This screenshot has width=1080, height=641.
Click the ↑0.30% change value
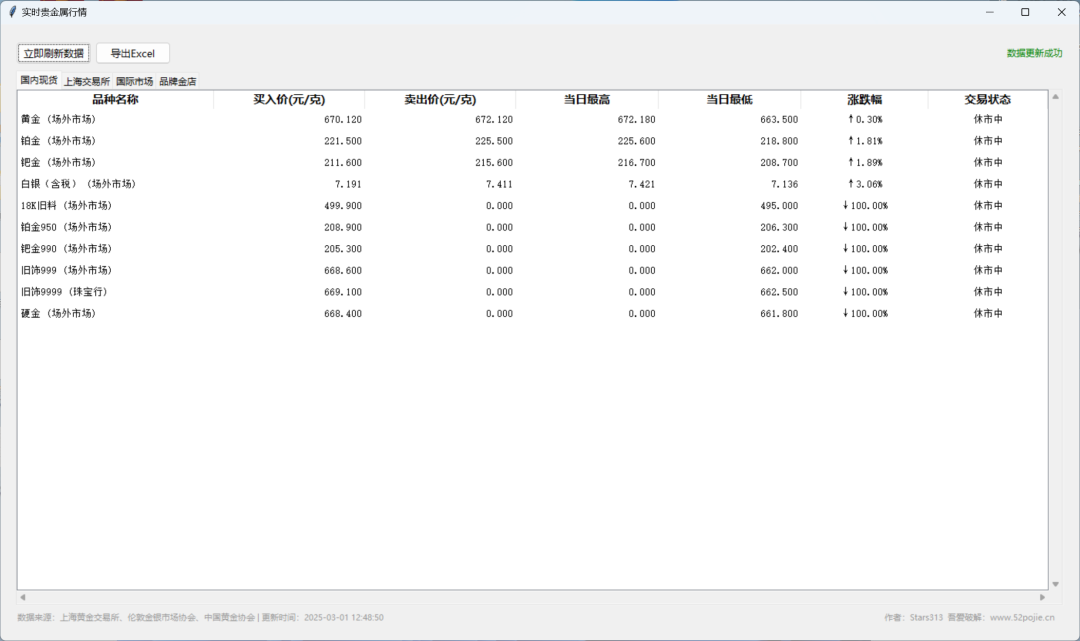(865, 119)
